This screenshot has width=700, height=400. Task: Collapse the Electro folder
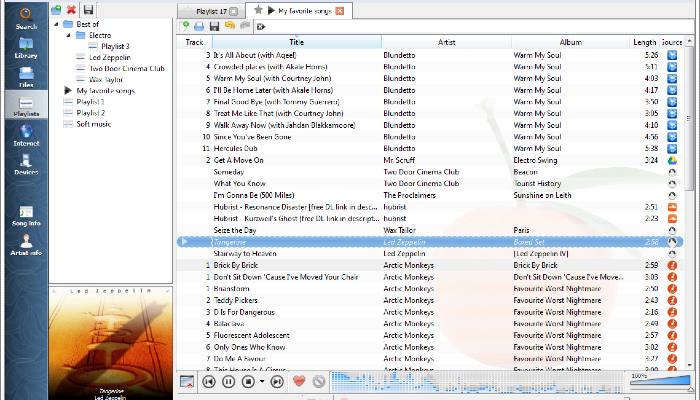68,35
